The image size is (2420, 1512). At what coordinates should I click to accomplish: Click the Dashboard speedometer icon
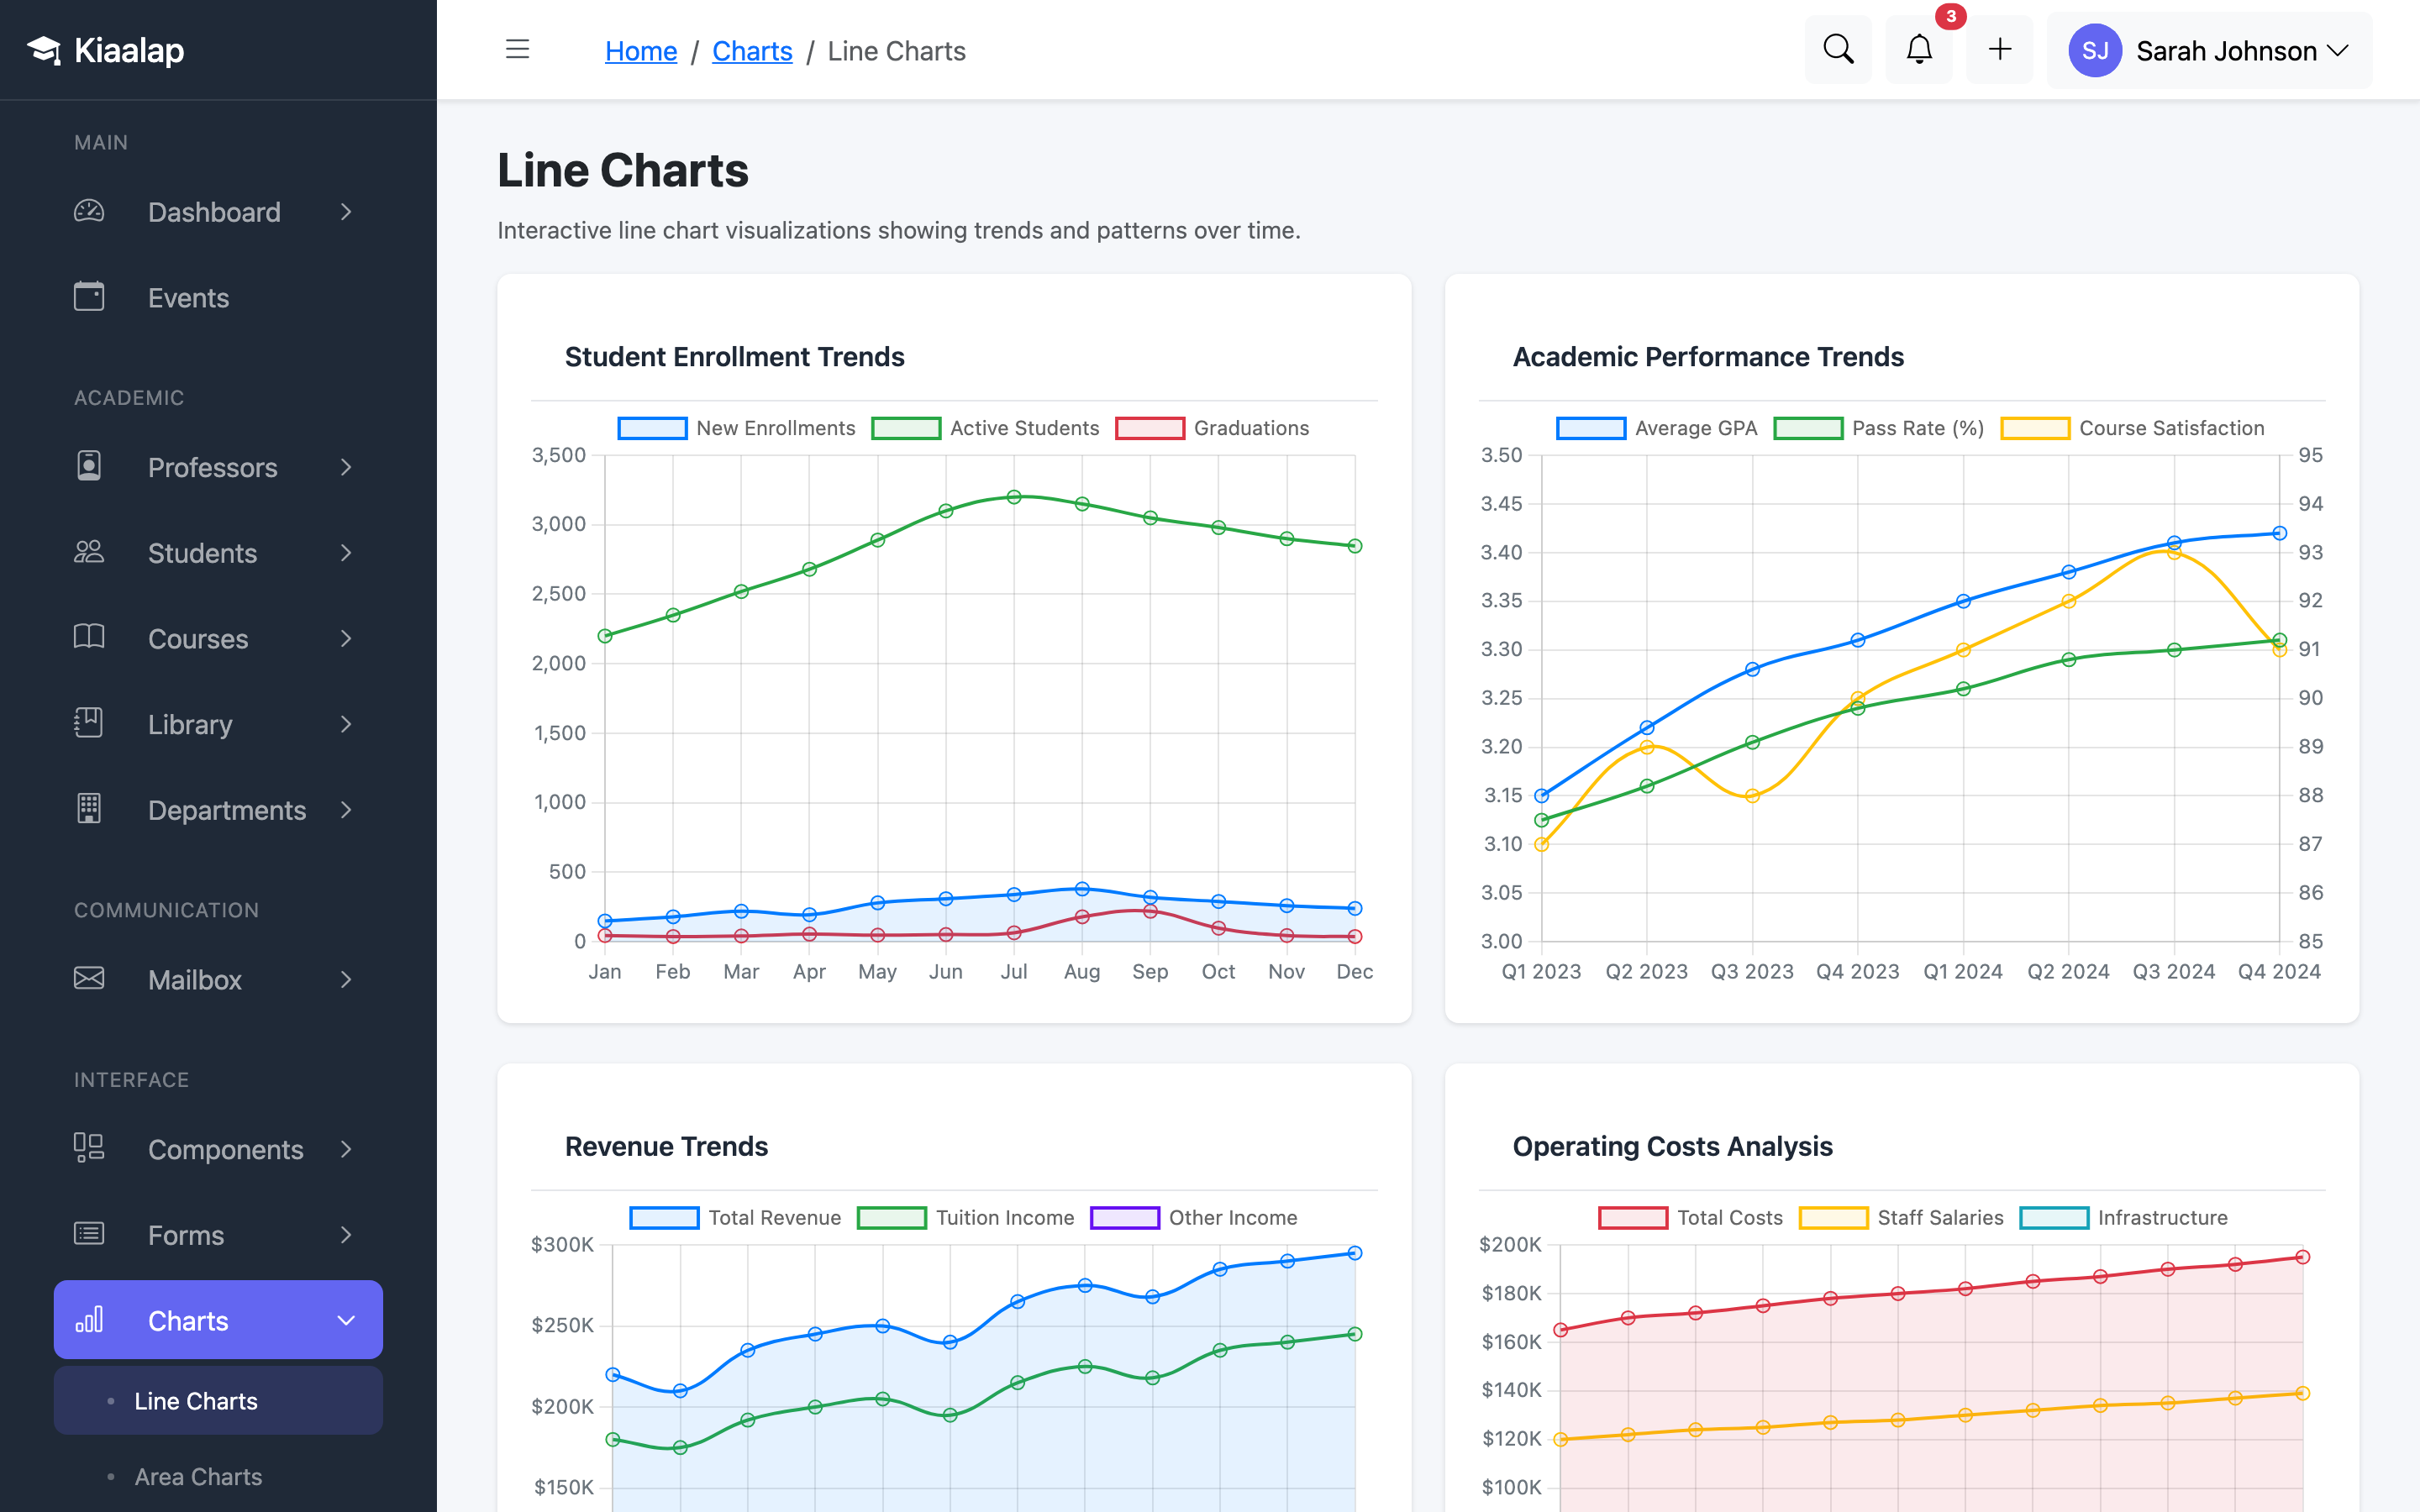[89, 211]
